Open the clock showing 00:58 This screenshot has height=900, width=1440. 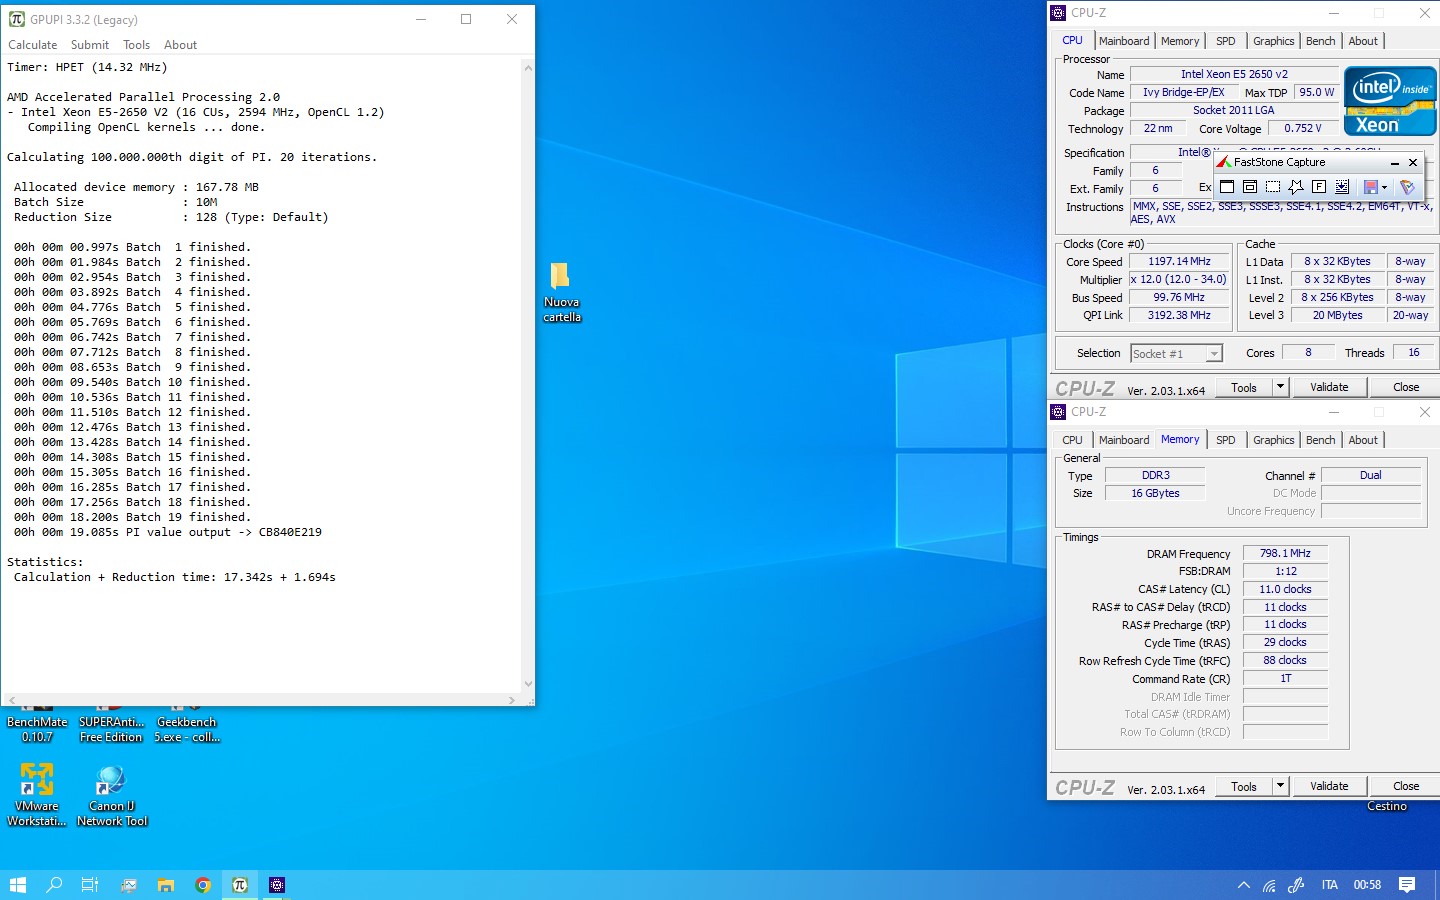click(1367, 885)
